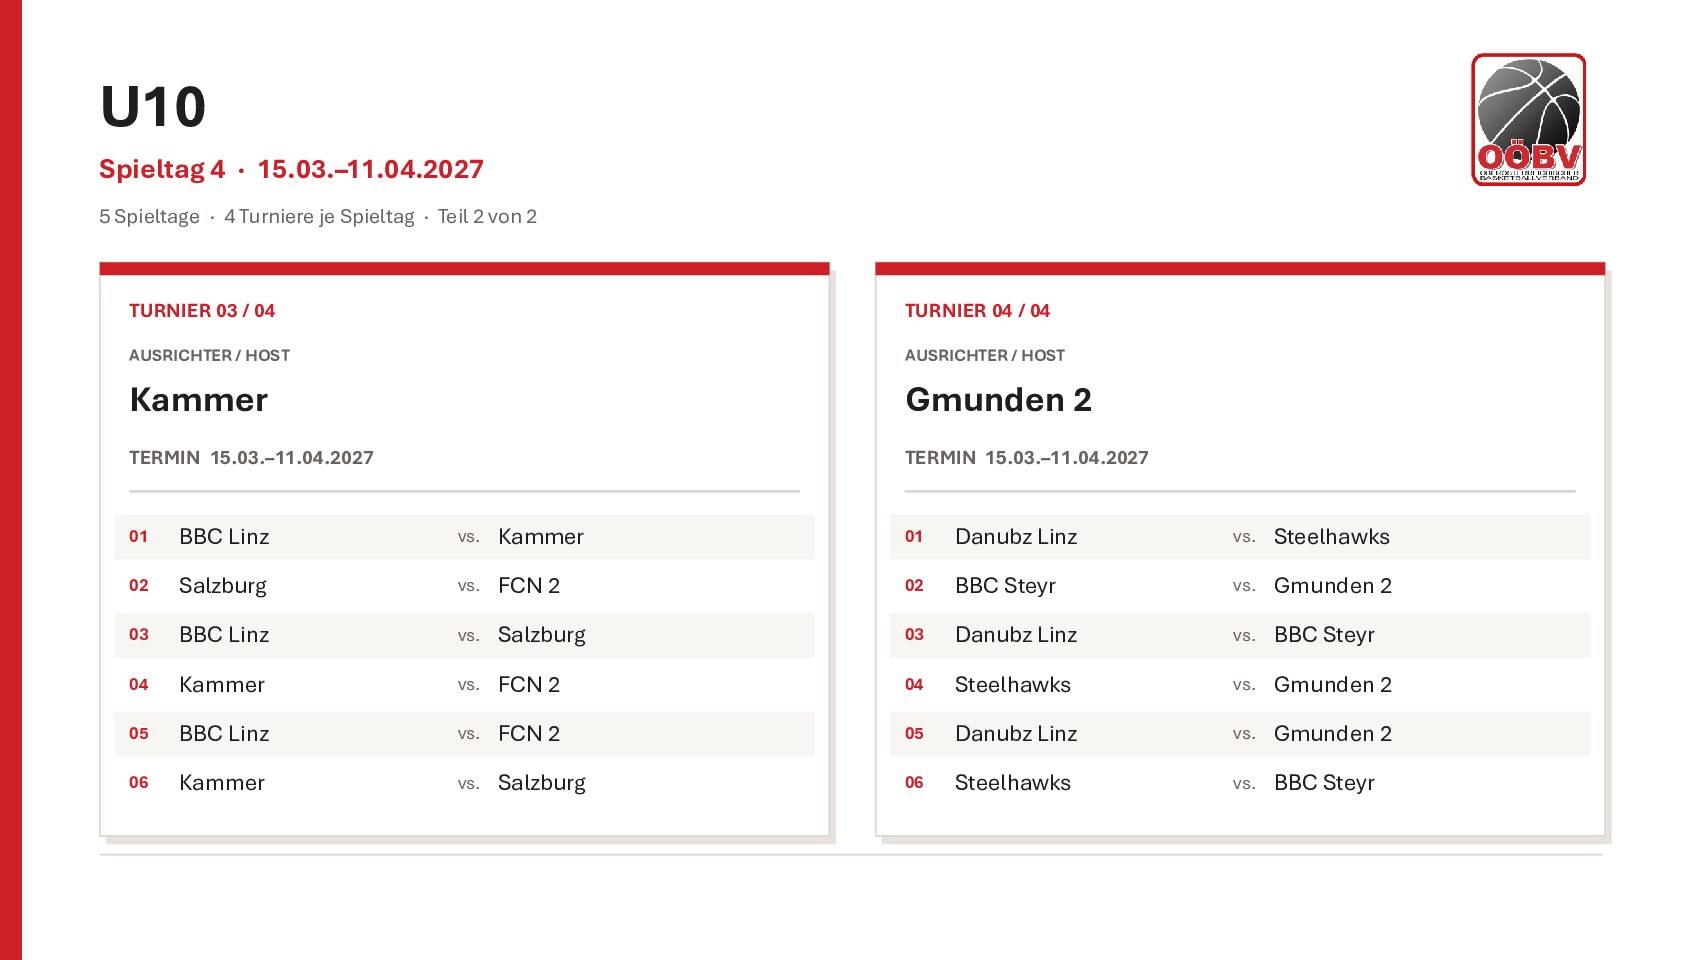Click FCN 2 in Kammer game 05
The height and width of the screenshot is (960, 1707).
tap(529, 734)
